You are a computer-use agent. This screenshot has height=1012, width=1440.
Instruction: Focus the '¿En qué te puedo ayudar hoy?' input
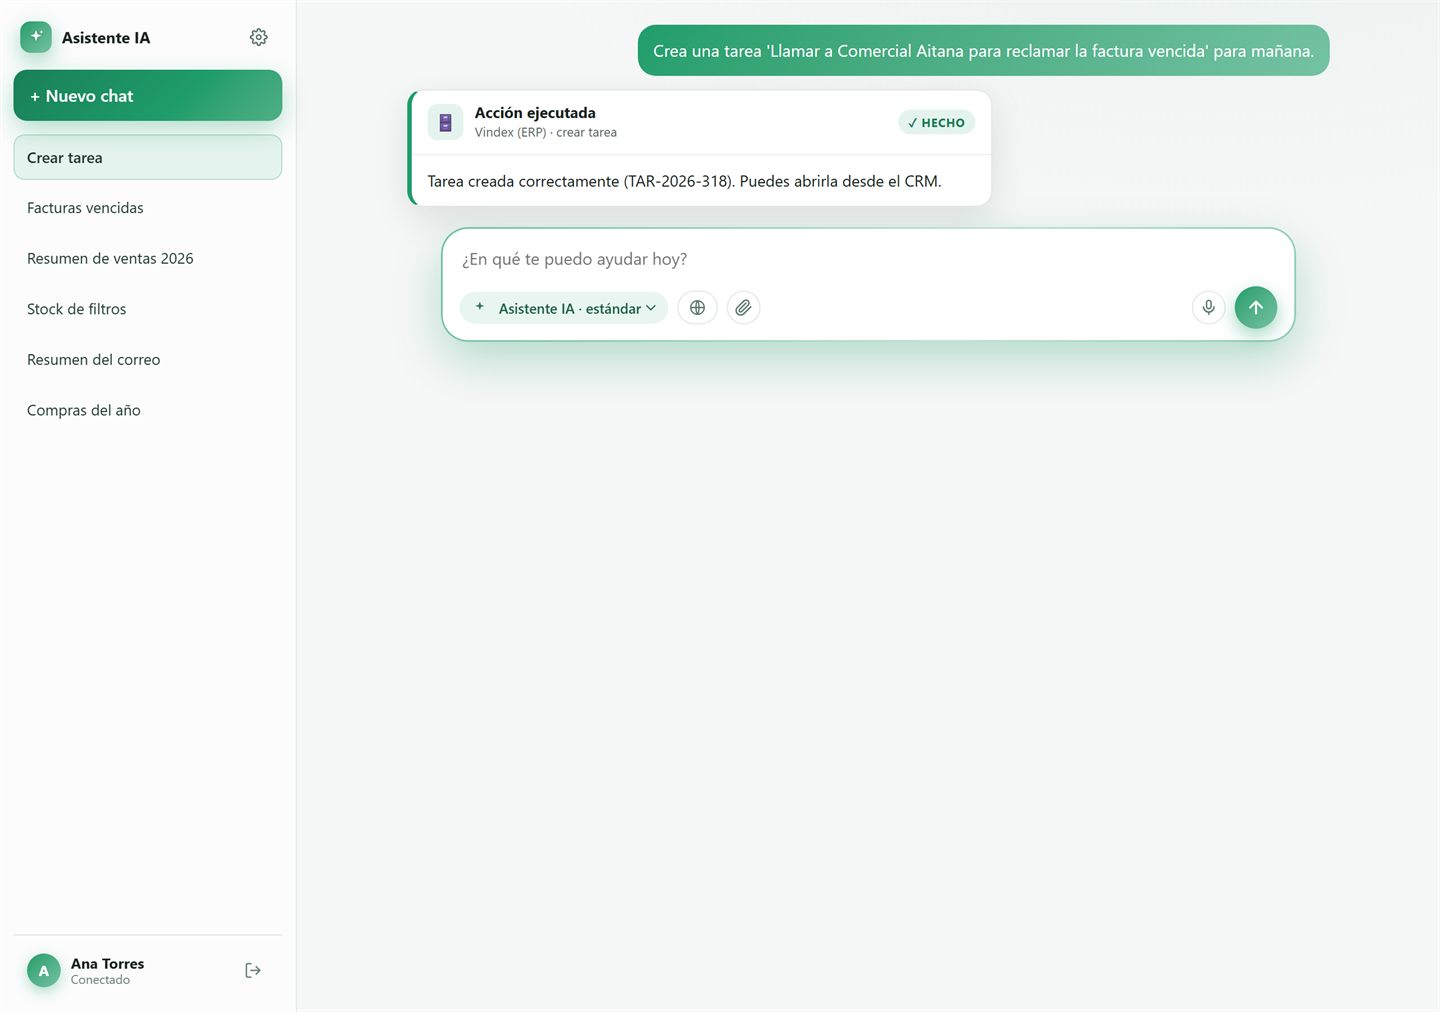868,259
